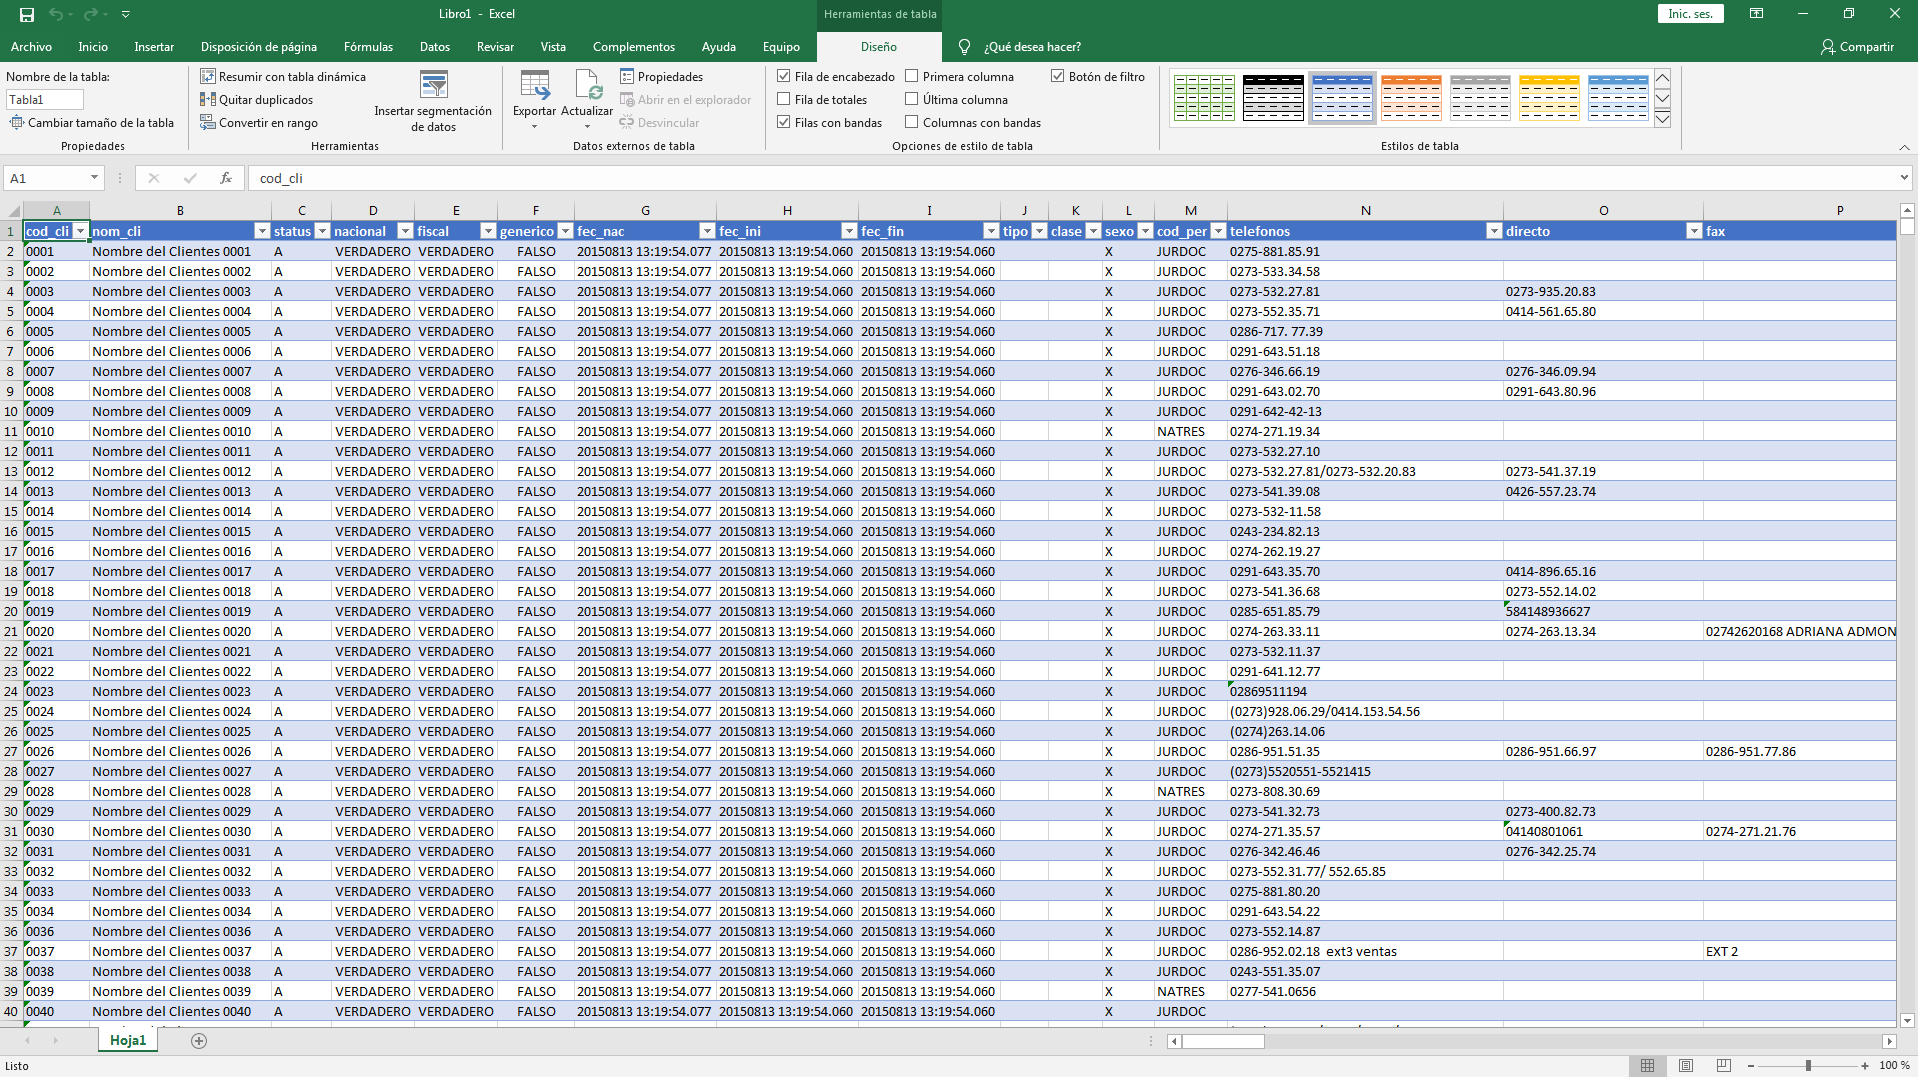Uncheck the Botón de filtro option
The image size is (1918, 1078).
click(1057, 77)
